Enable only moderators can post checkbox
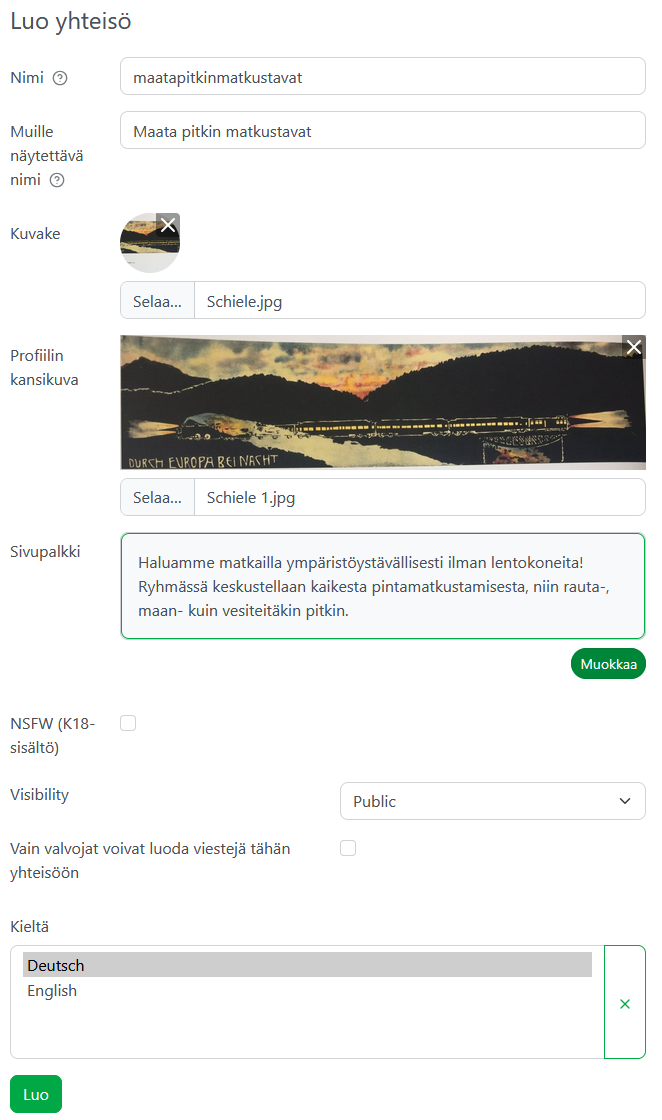 coord(348,848)
